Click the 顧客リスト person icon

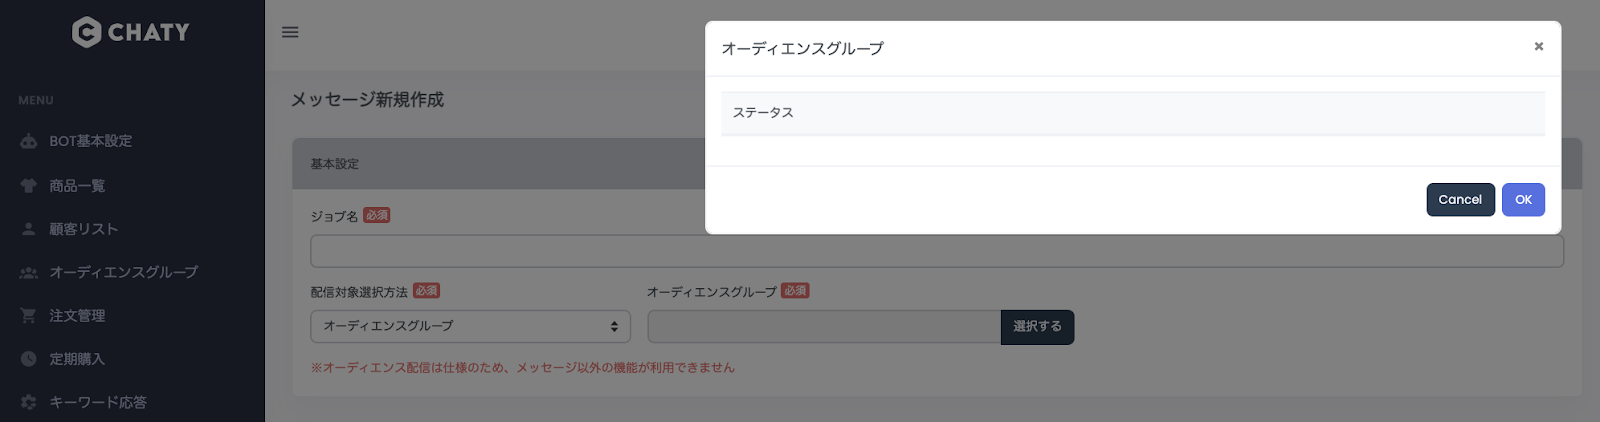coord(29,229)
